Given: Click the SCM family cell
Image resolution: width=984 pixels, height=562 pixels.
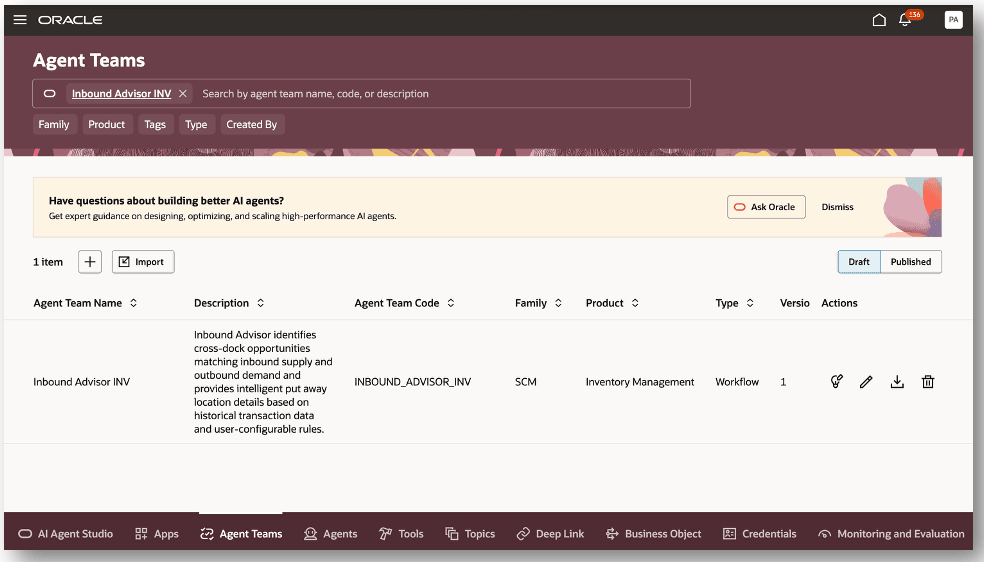Looking at the screenshot, I should [526, 382].
